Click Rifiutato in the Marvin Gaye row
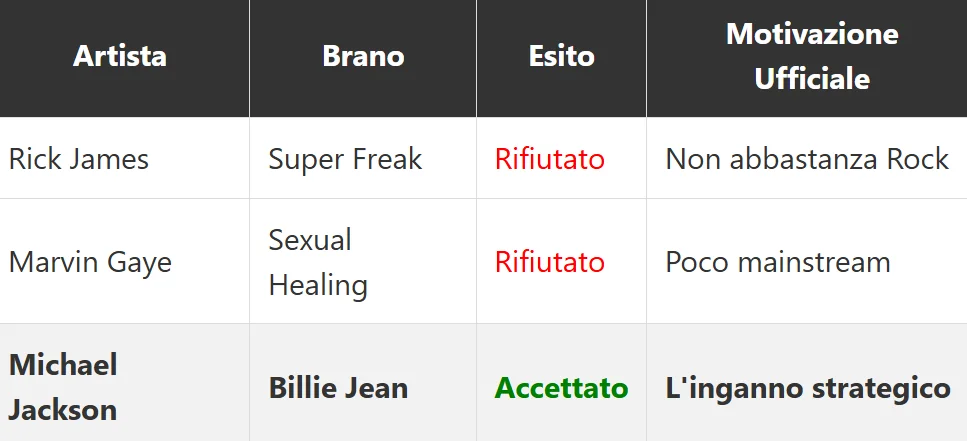The width and height of the screenshot is (967, 441). click(x=549, y=262)
